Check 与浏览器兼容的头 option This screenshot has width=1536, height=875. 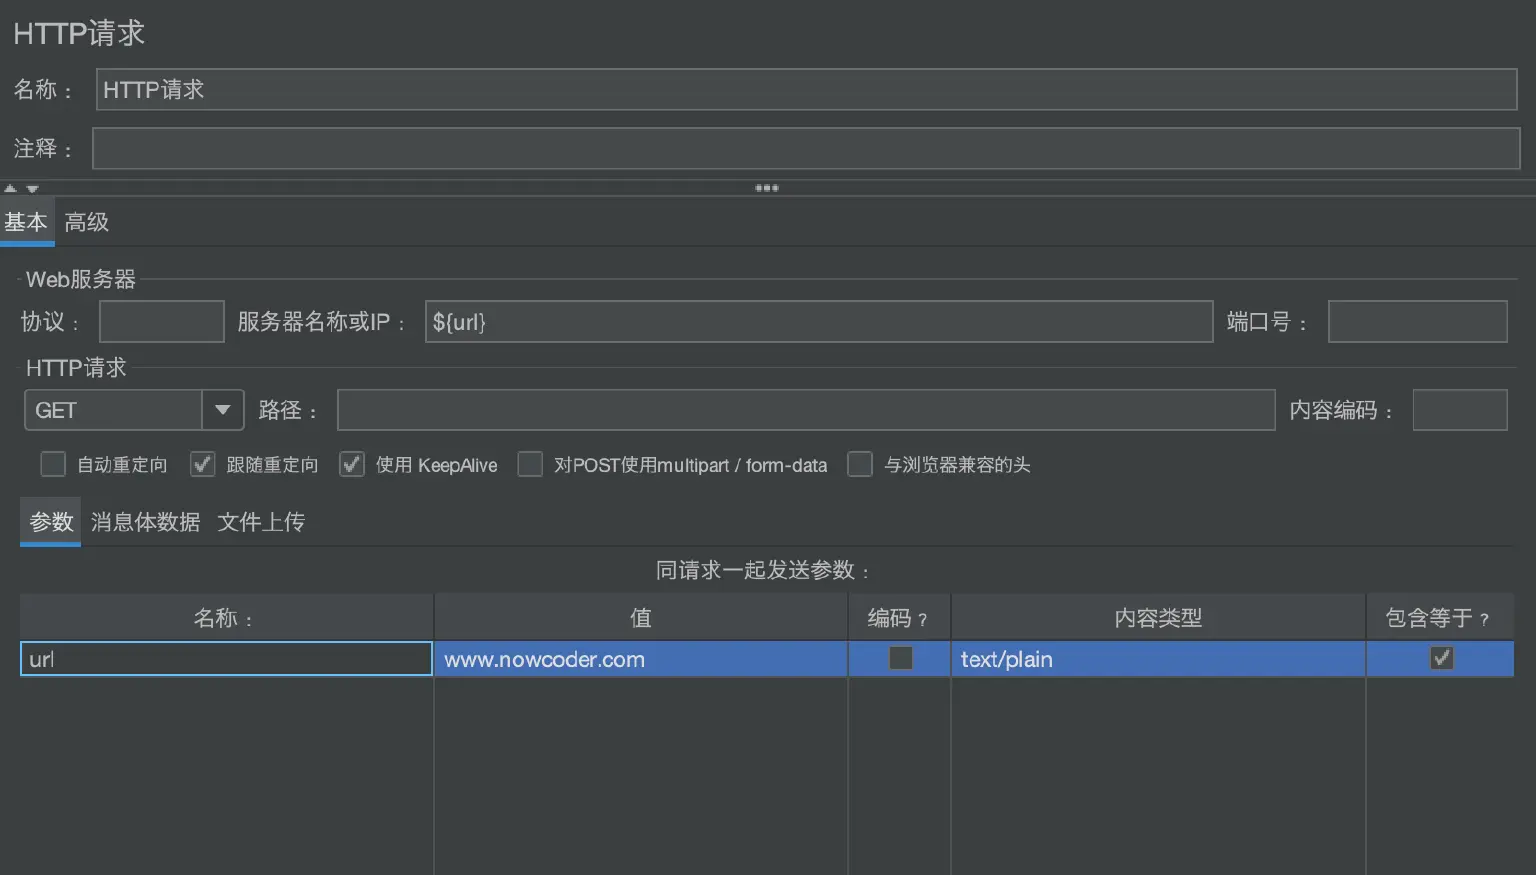click(x=860, y=464)
